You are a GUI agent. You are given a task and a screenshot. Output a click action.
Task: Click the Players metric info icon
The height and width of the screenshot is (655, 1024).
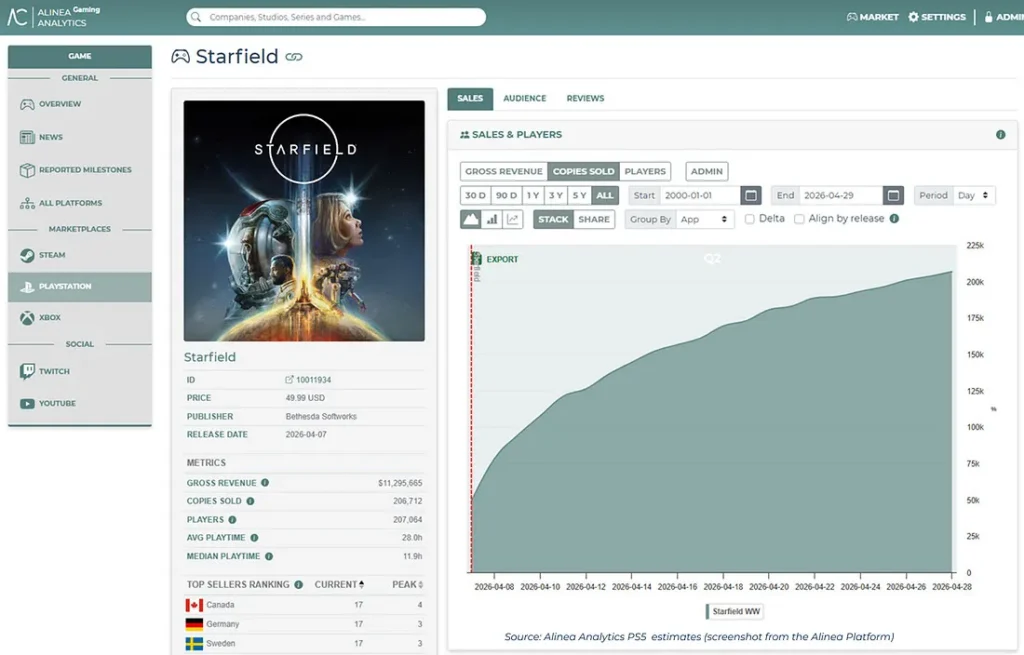point(232,520)
